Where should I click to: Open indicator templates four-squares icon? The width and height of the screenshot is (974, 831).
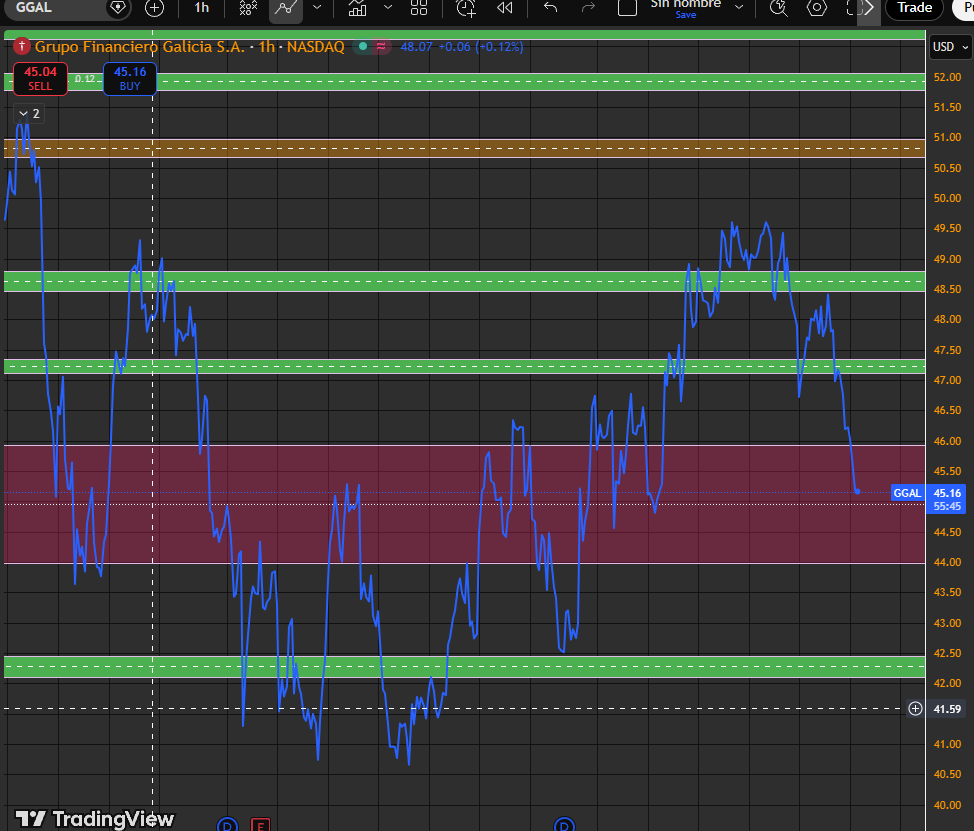(x=419, y=8)
